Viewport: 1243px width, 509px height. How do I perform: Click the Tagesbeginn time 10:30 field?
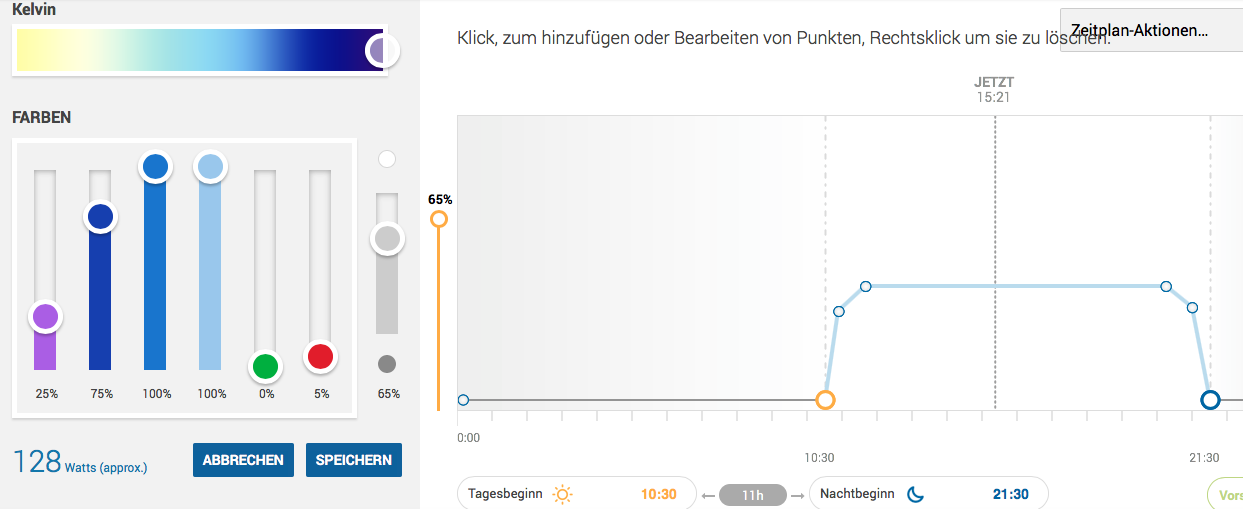pos(658,494)
